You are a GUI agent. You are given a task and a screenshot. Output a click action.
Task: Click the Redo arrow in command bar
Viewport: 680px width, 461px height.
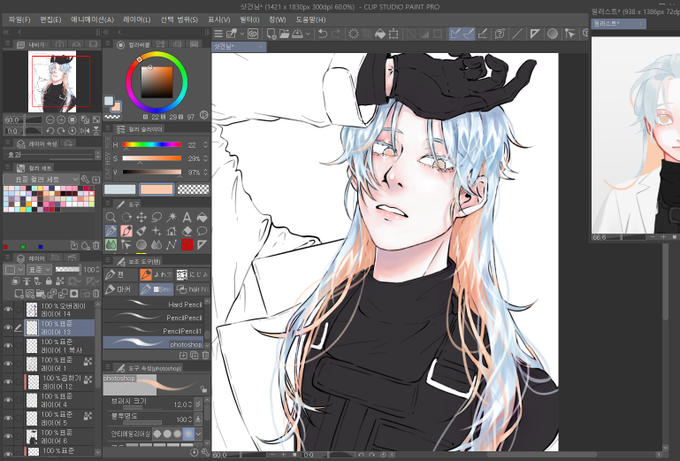[x=336, y=33]
